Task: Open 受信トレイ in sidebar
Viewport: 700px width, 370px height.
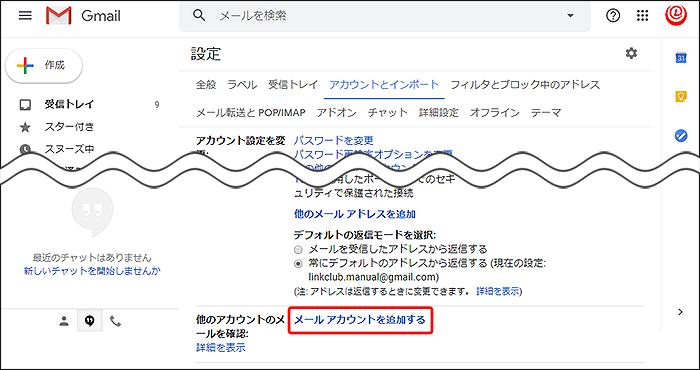Action: 69,105
